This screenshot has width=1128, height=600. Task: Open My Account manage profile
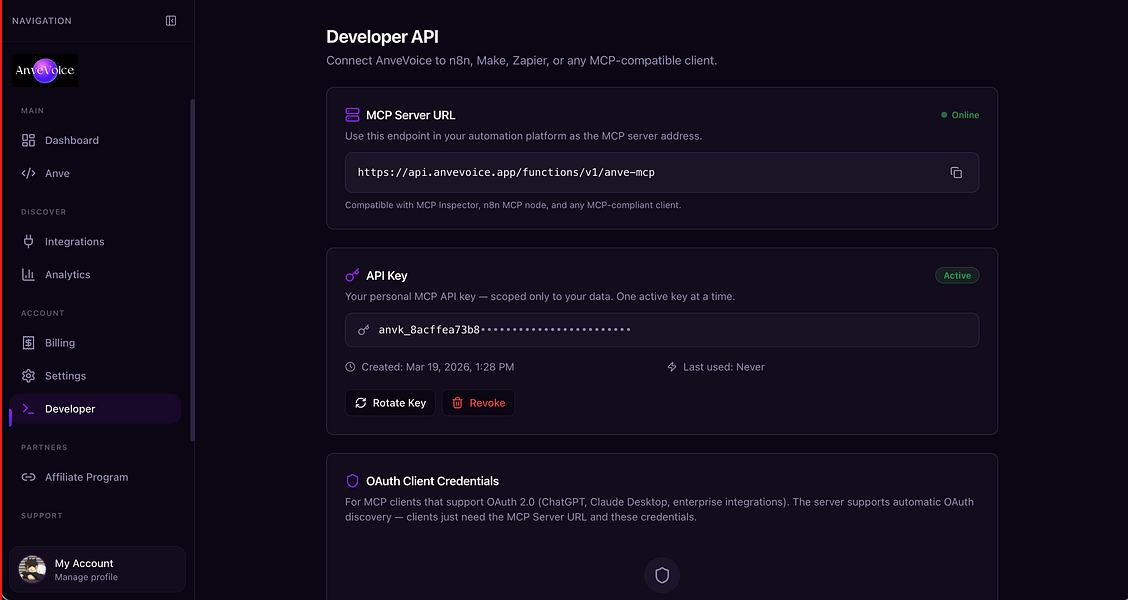click(x=97, y=569)
